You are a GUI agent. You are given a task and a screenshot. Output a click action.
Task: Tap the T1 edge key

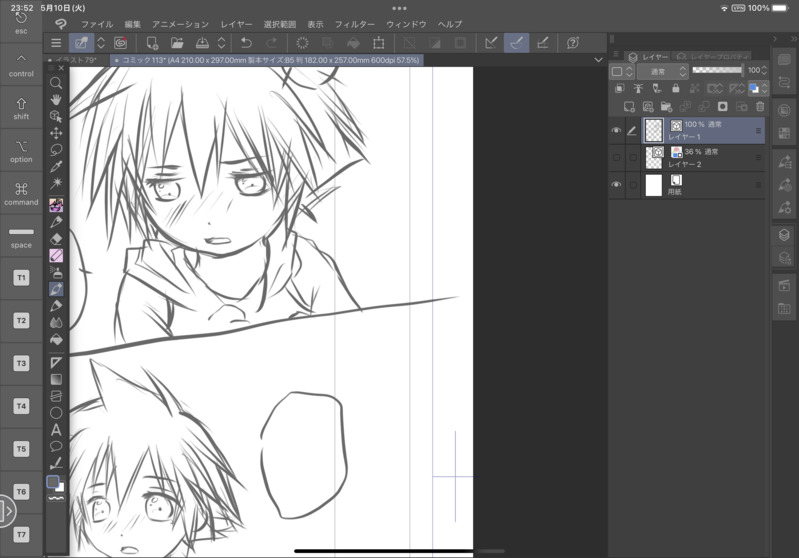[21, 278]
